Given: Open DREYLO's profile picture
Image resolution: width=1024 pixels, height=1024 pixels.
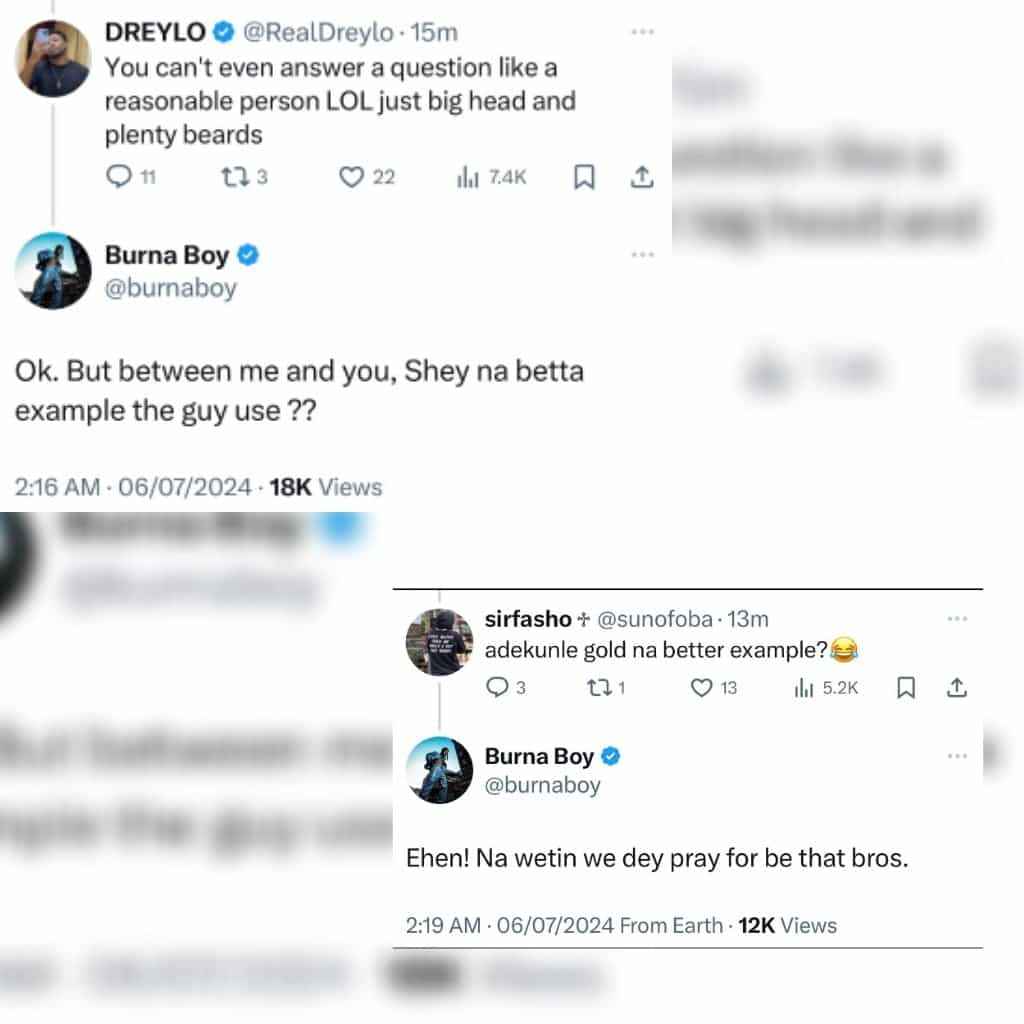Looking at the screenshot, I should [x=53, y=59].
